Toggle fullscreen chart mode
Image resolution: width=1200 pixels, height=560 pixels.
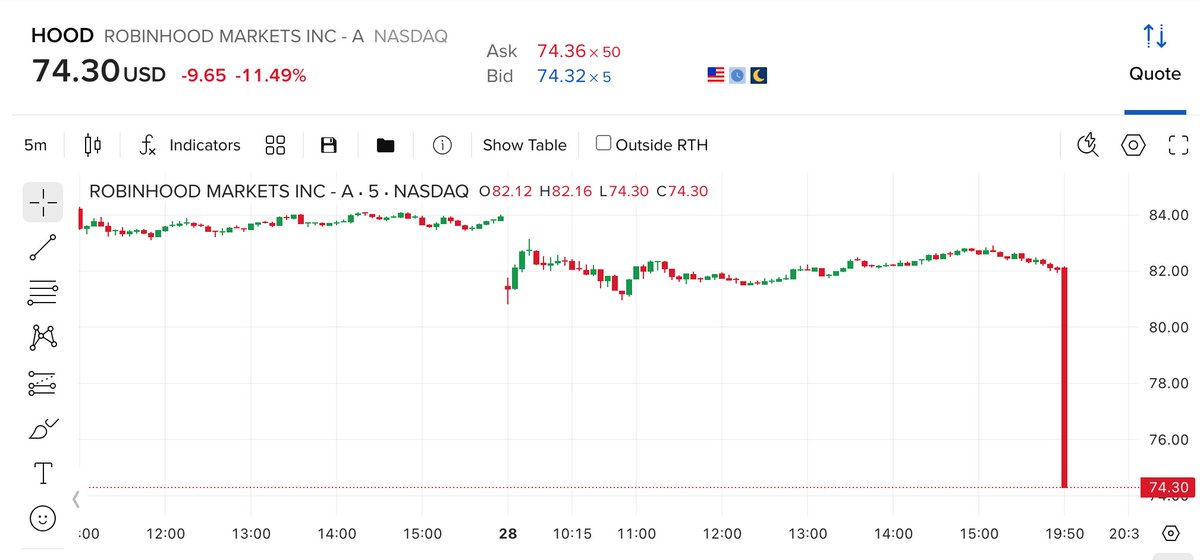[x=1178, y=145]
